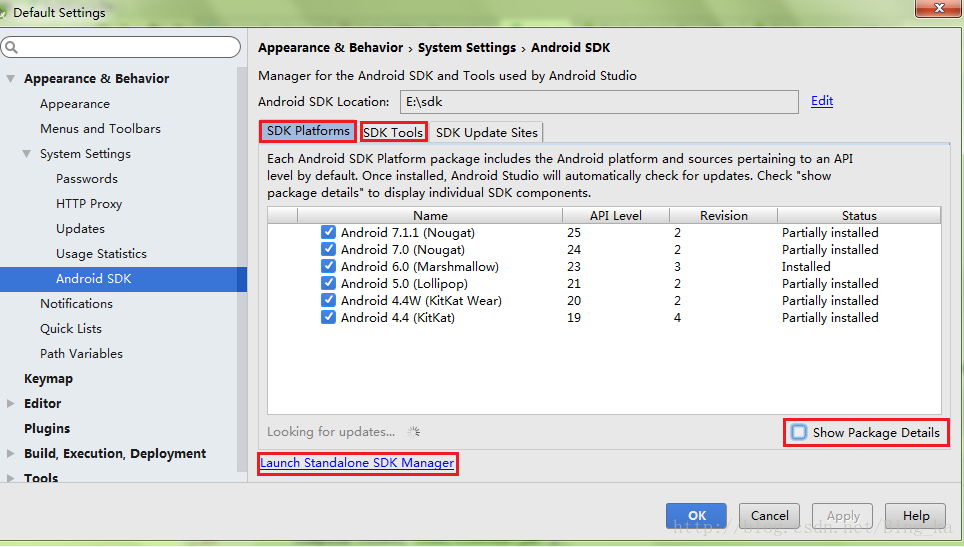Collapse the System Settings tree node

(26, 154)
